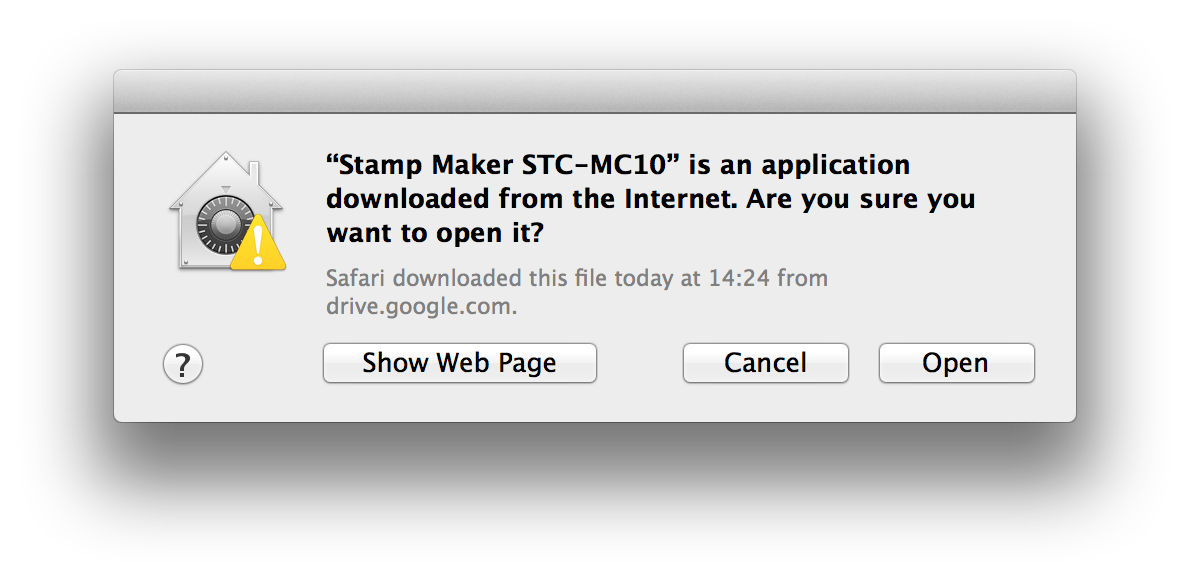1190x580 pixels.
Task: Cancel opening the downloaded application
Action: 766,363
